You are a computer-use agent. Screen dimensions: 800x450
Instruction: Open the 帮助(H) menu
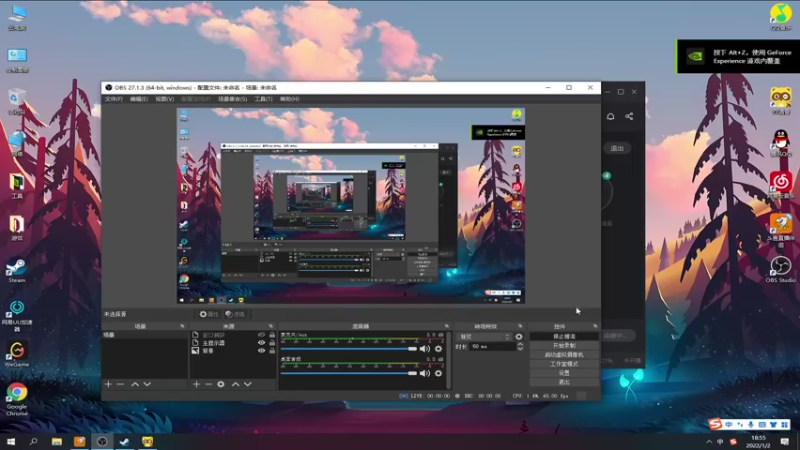289,99
